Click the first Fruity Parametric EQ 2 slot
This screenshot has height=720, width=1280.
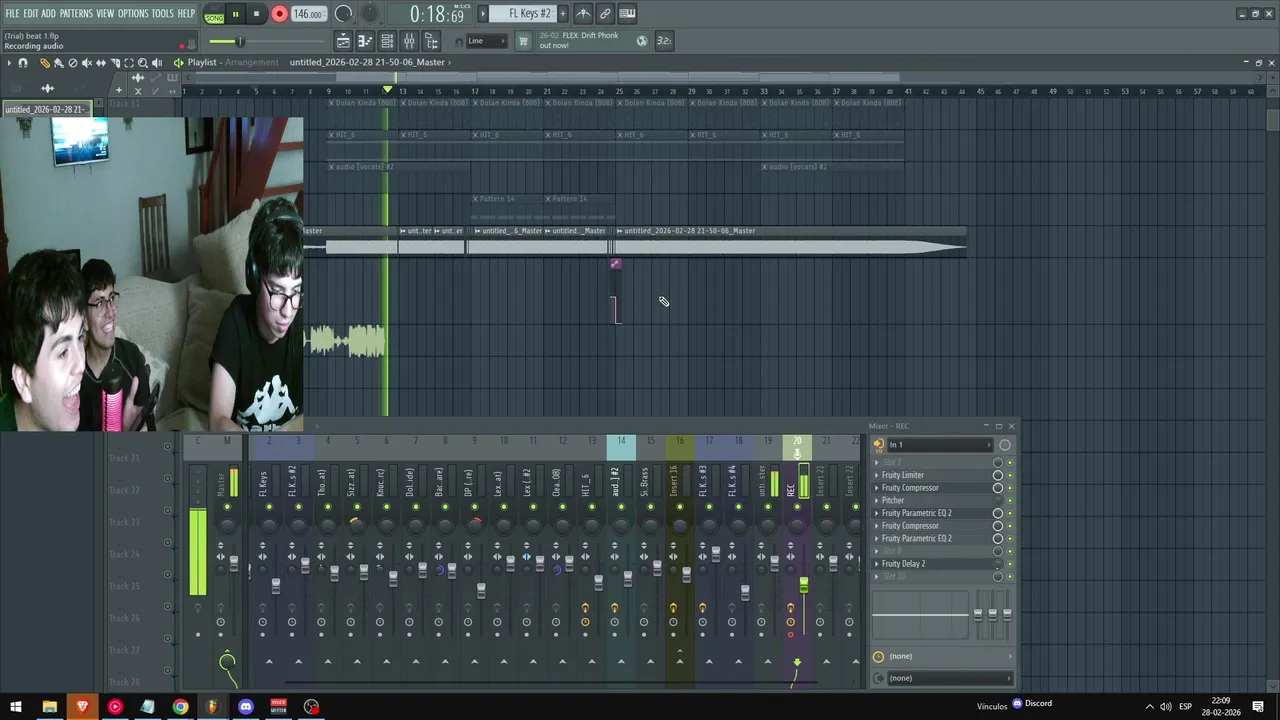[916, 513]
